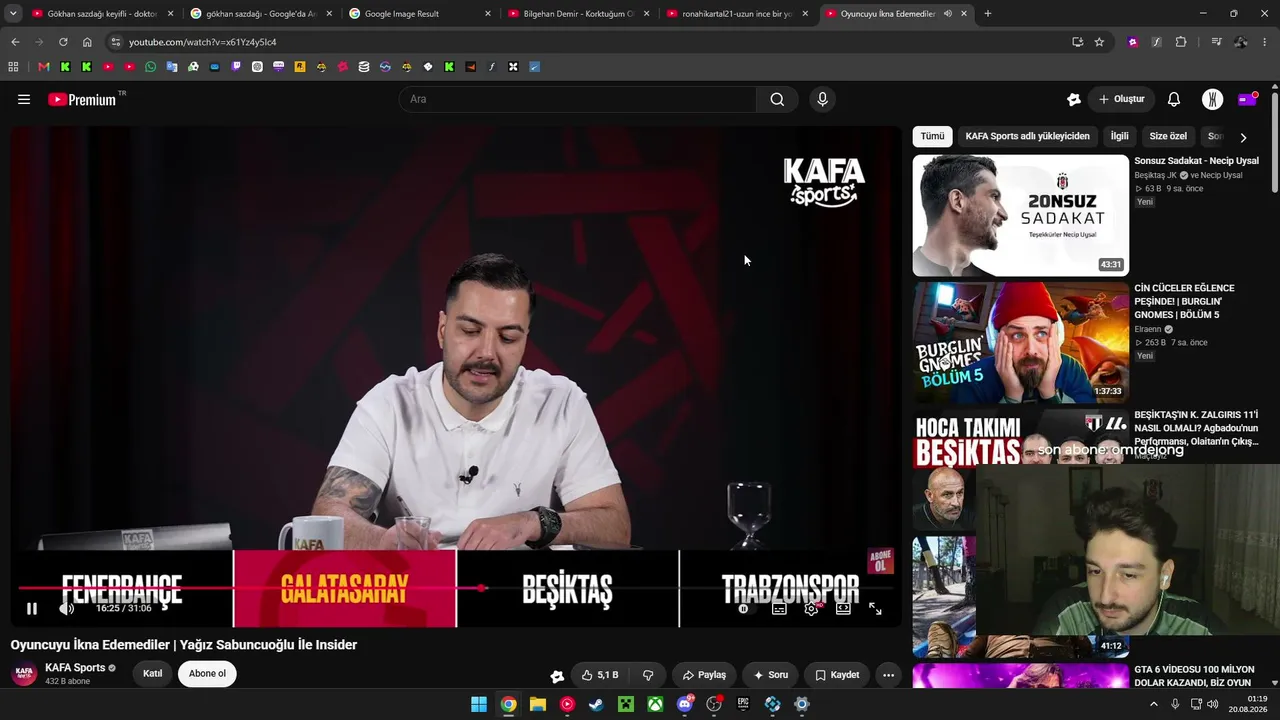
Task: Open Epic Games Launcher from the taskbar
Action: pyautogui.click(x=743, y=704)
